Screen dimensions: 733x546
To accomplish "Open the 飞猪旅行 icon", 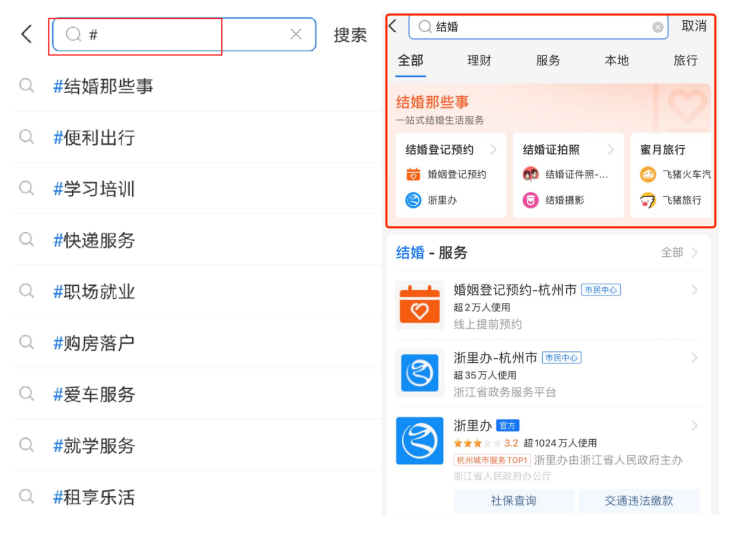I will (x=648, y=200).
